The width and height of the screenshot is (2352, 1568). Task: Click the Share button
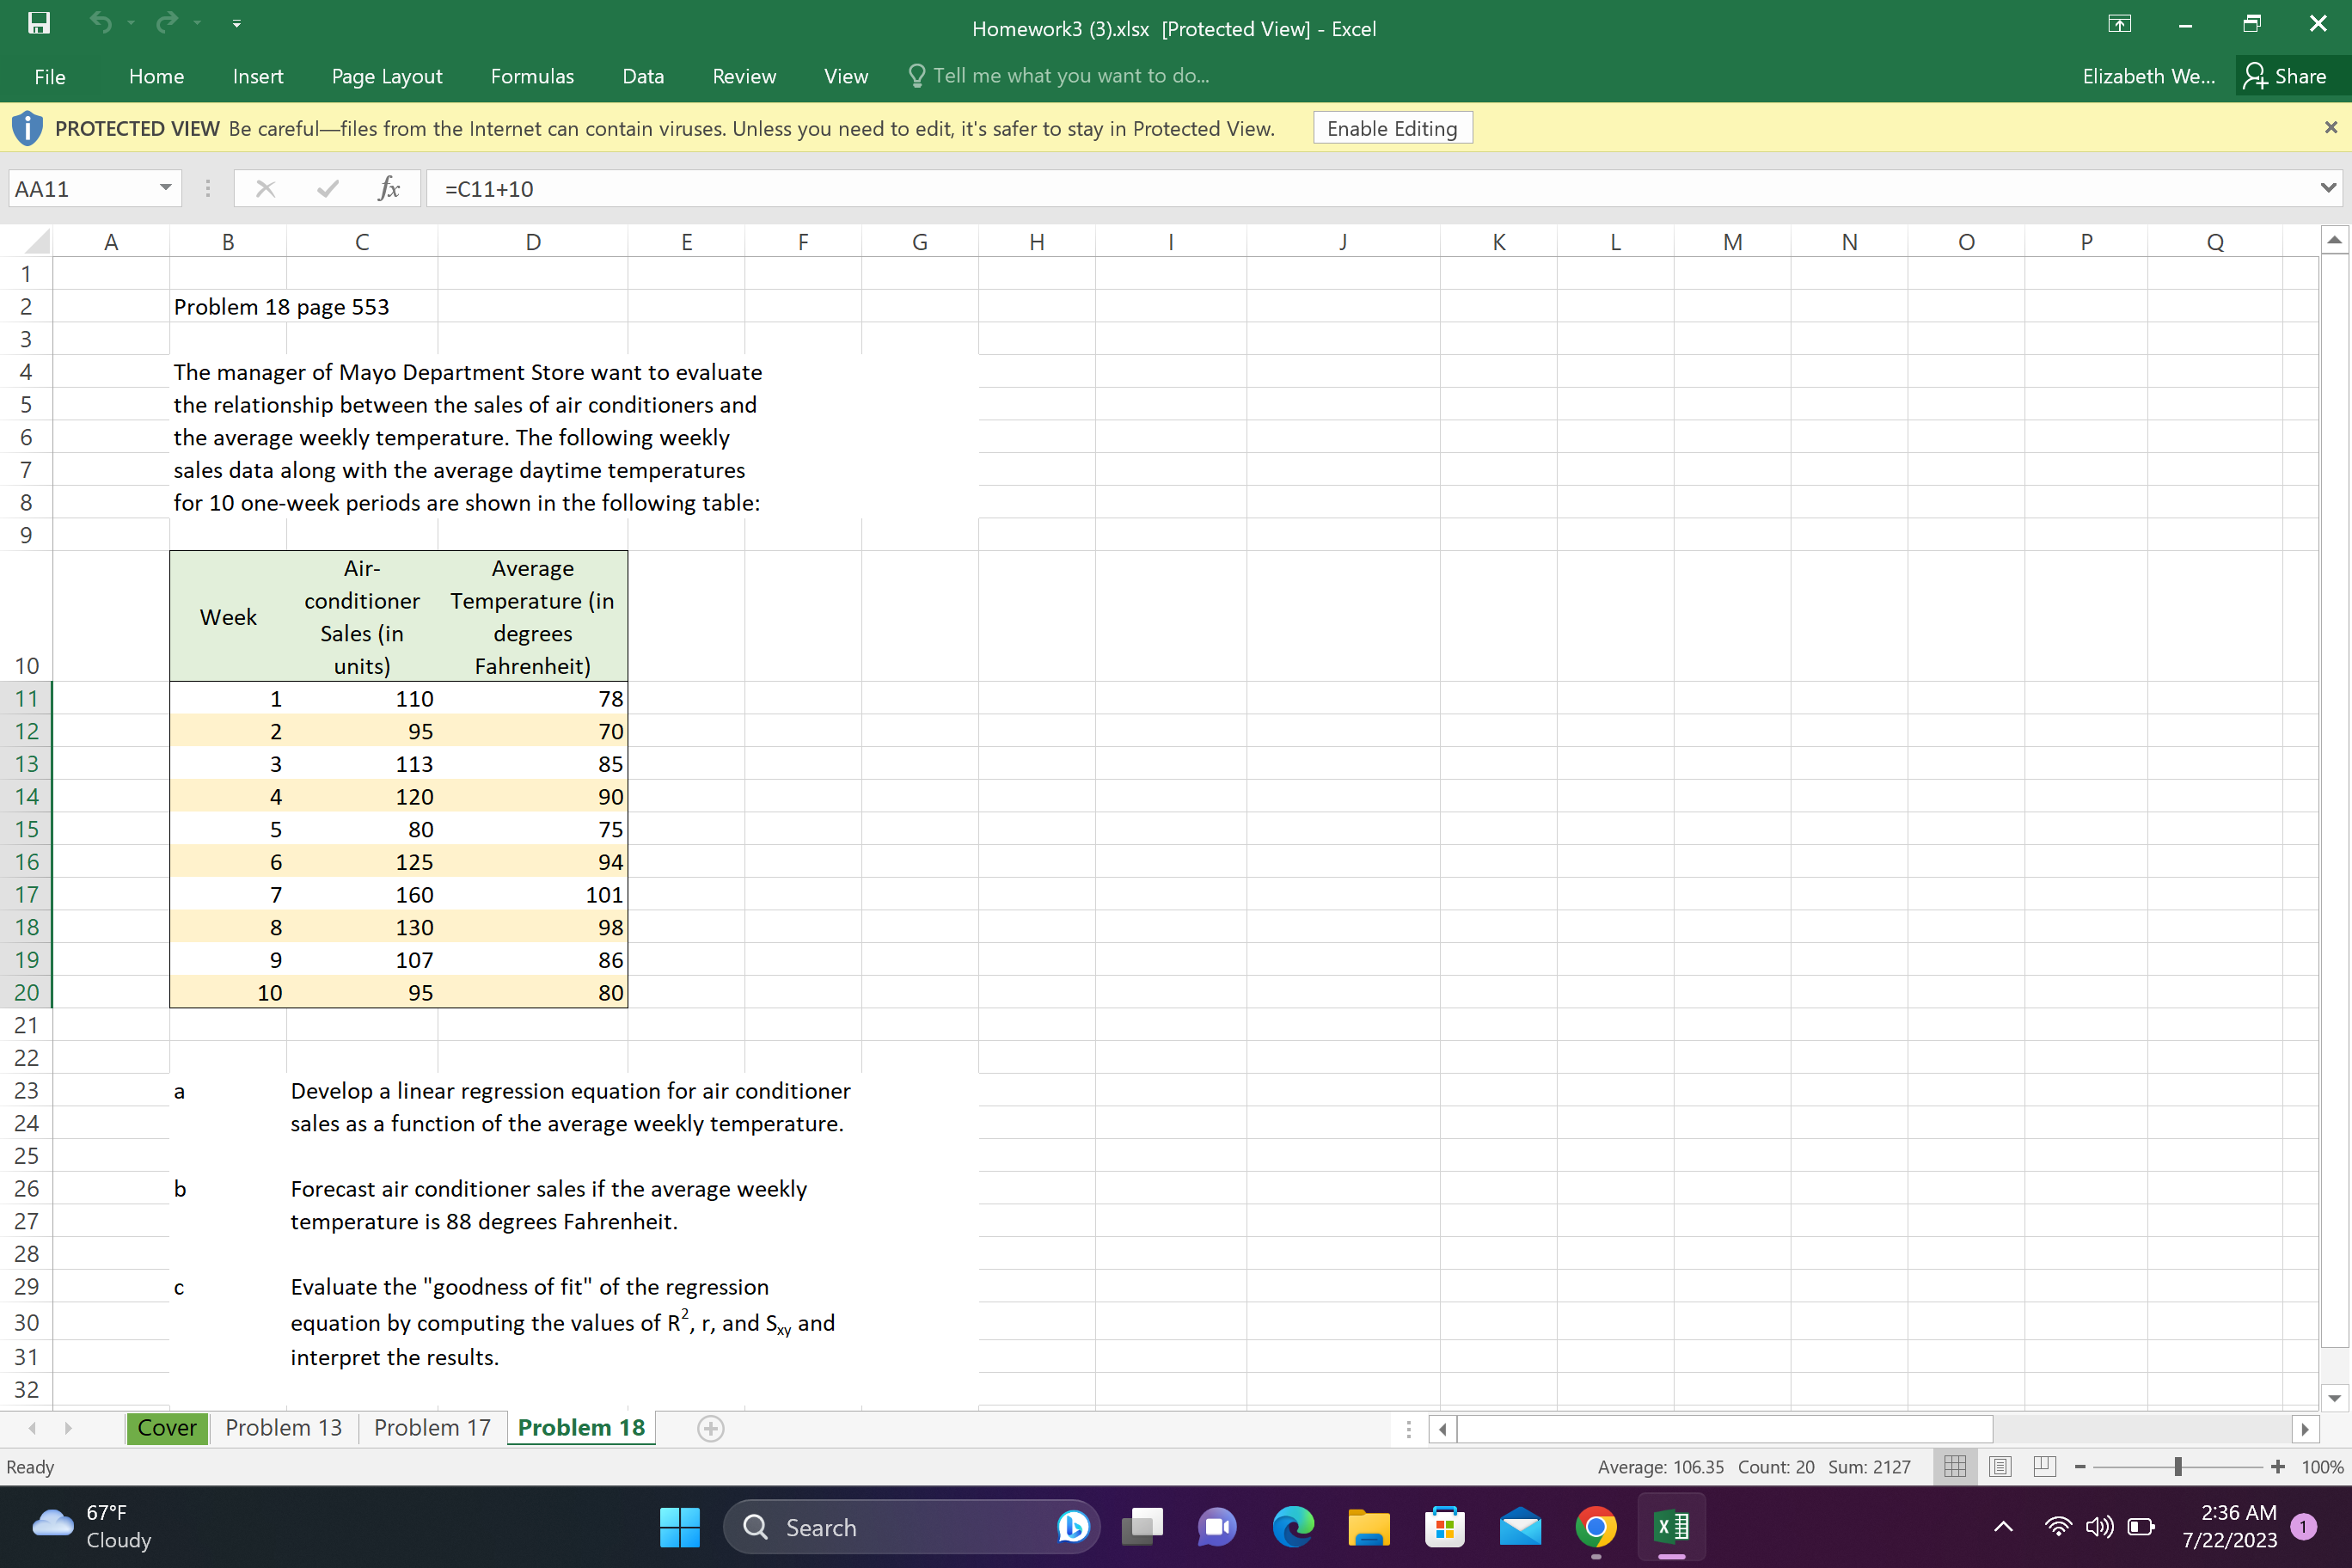click(x=2290, y=75)
